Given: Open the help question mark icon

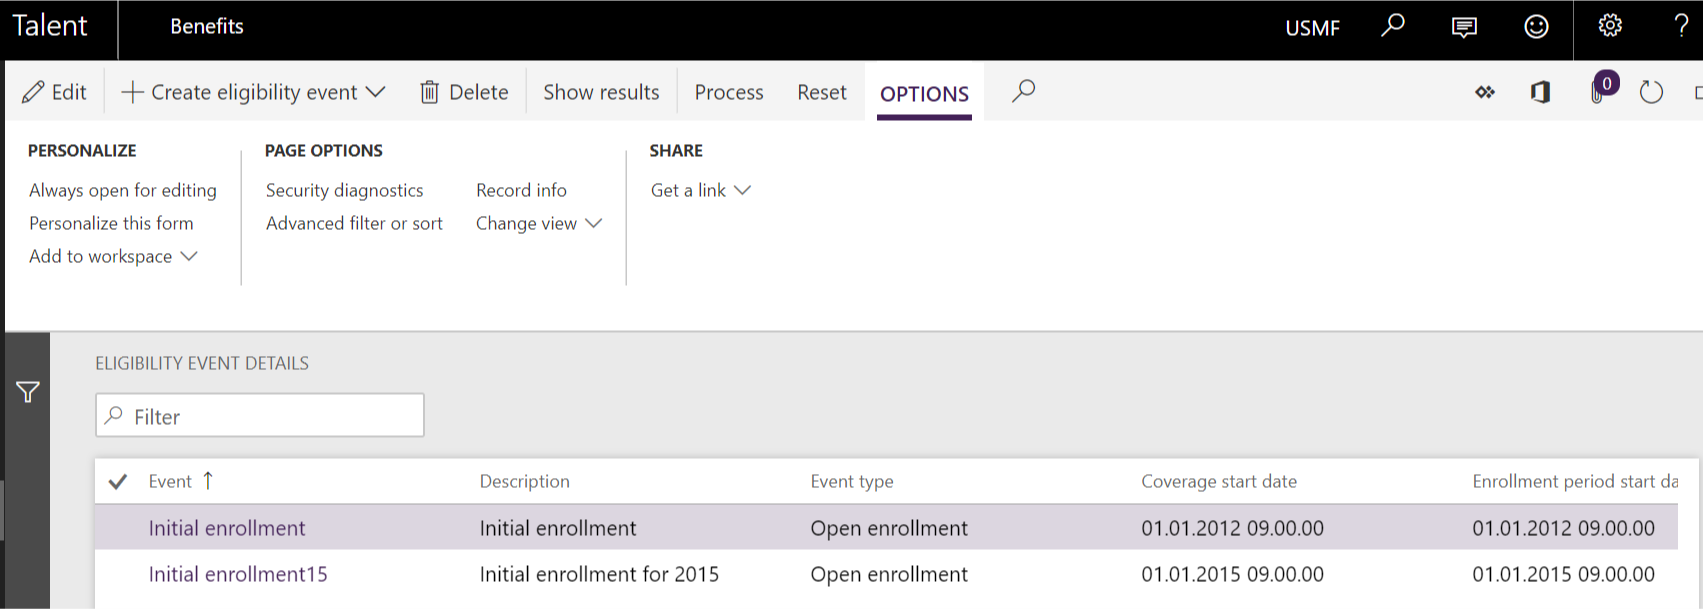Looking at the screenshot, I should (x=1682, y=26).
